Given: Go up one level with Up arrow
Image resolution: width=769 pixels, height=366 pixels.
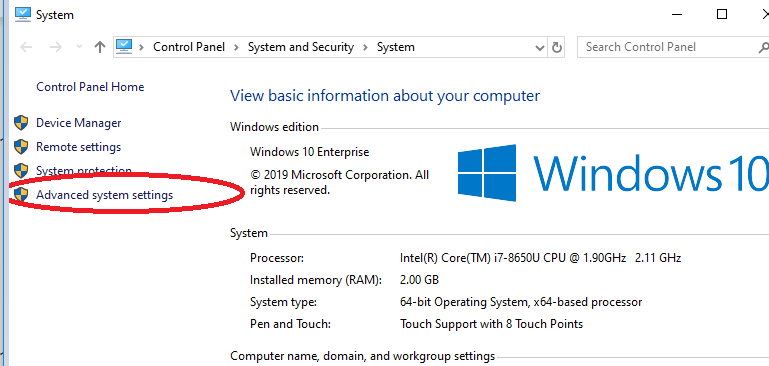Looking at the screenshot, I should pyautogui.click(x=100, y=47).
